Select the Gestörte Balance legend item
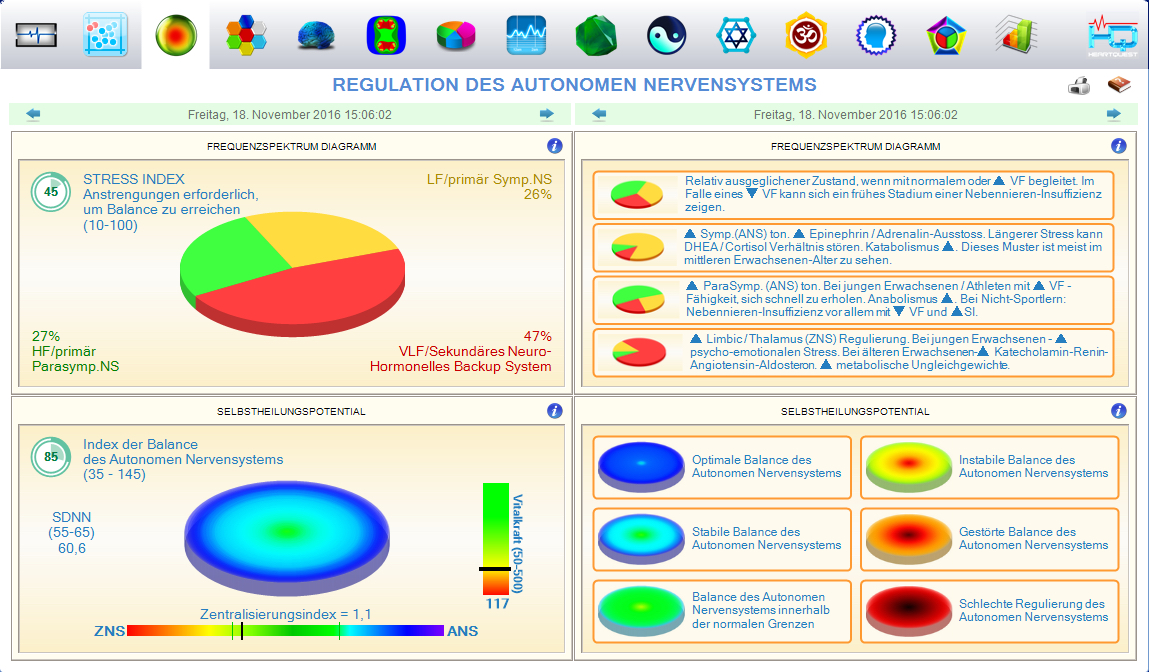Screen dimensions: 1149x672 tap(989, 539)
